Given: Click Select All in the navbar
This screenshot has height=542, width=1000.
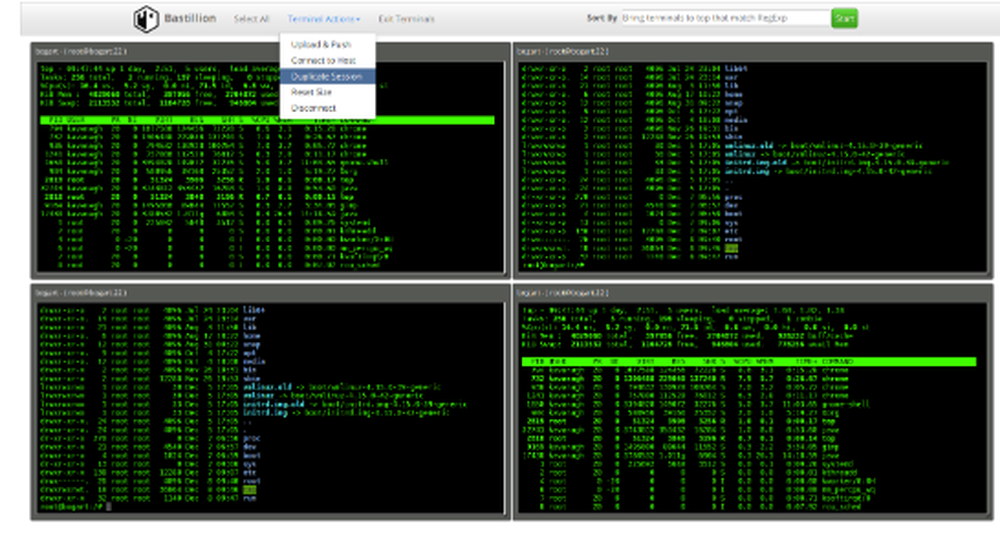Looking at the screenshot, I should pyautogui.click(x=251, y=19).
